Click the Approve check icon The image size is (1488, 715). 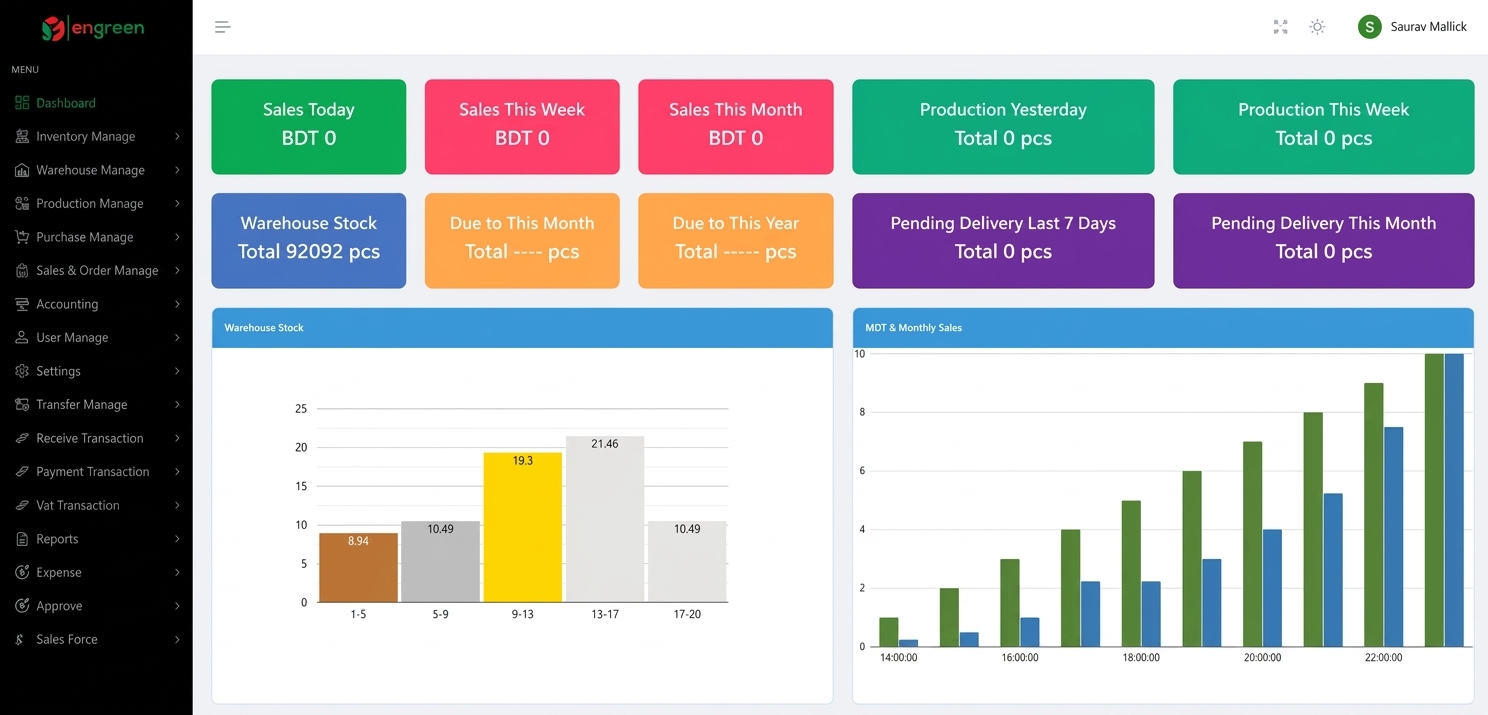click(x=22, y=606)
